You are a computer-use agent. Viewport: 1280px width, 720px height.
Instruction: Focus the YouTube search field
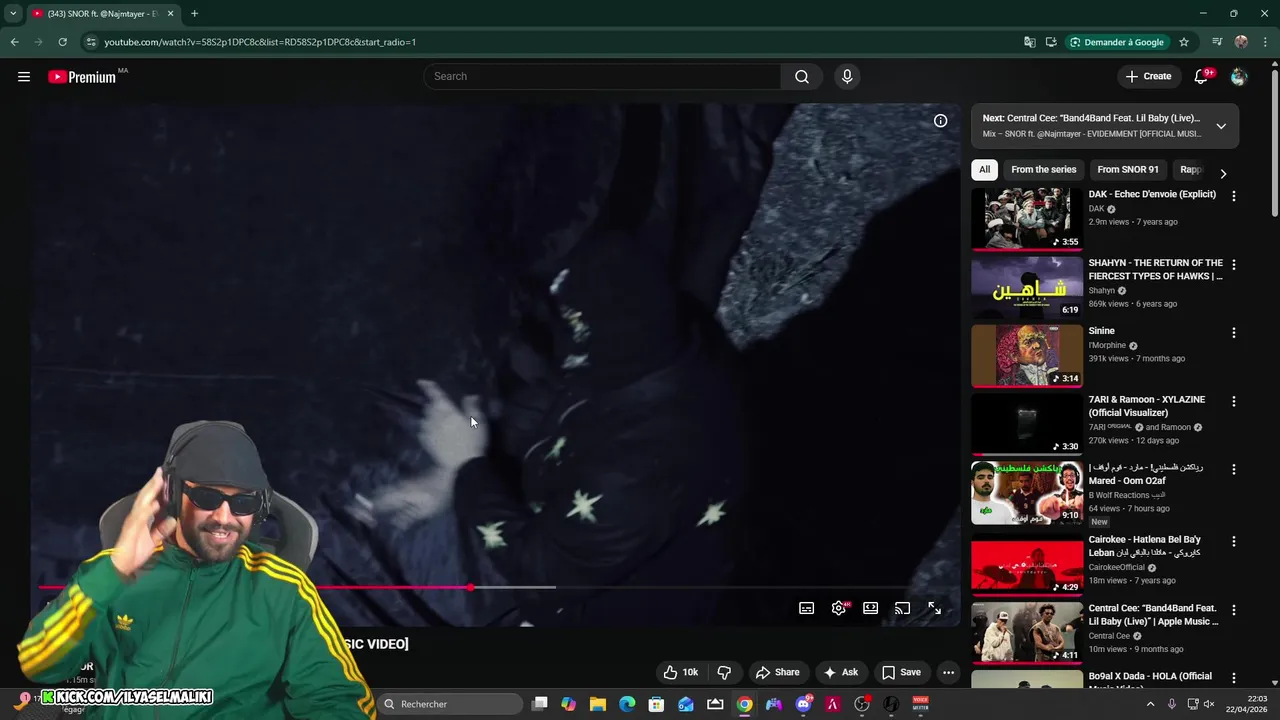pos(603,77)
